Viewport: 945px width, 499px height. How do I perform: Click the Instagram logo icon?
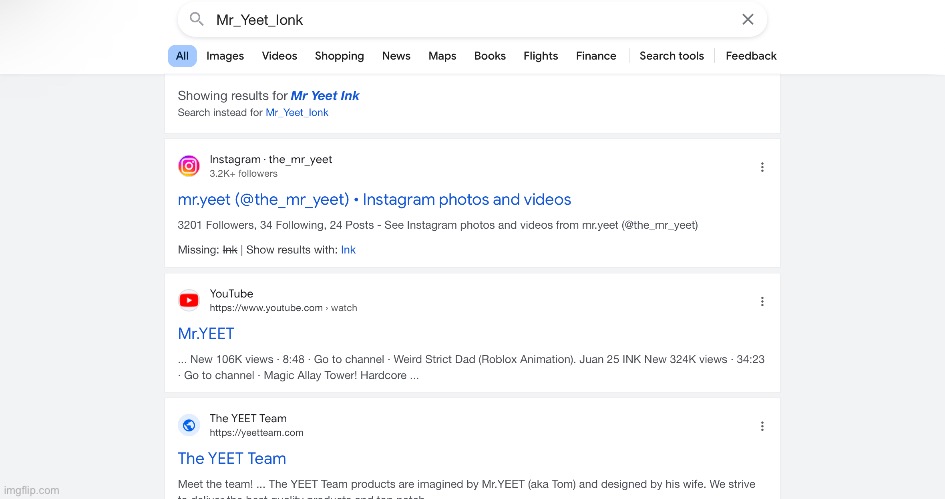(189, 166)
